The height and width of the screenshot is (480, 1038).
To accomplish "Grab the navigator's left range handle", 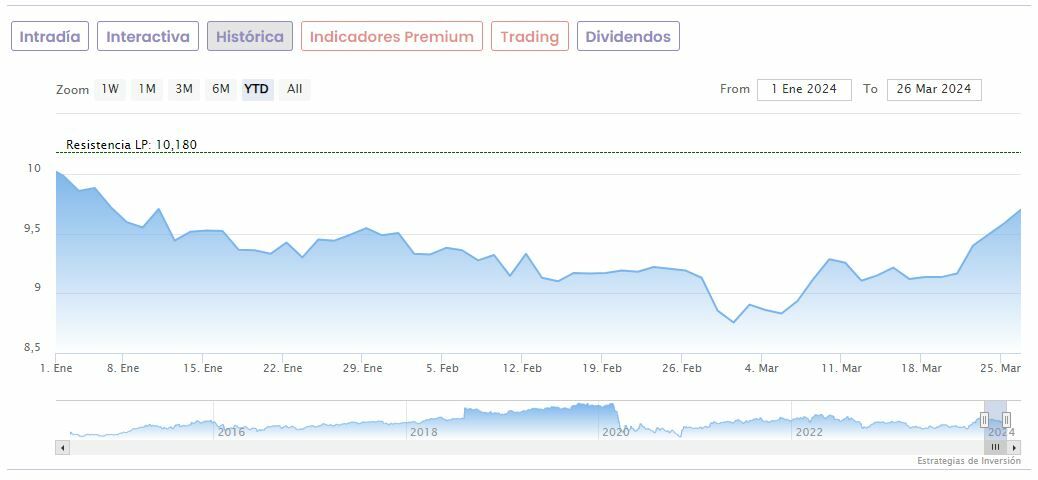I will [984, 420].
